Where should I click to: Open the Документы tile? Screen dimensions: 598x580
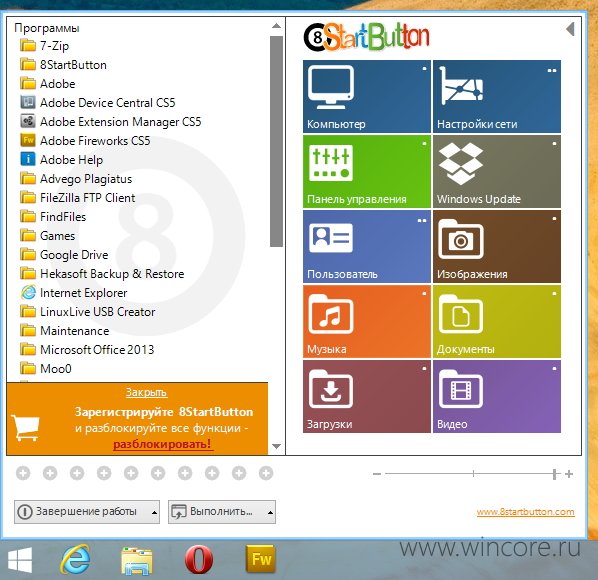pyautogui.click(x=497, y=321)
